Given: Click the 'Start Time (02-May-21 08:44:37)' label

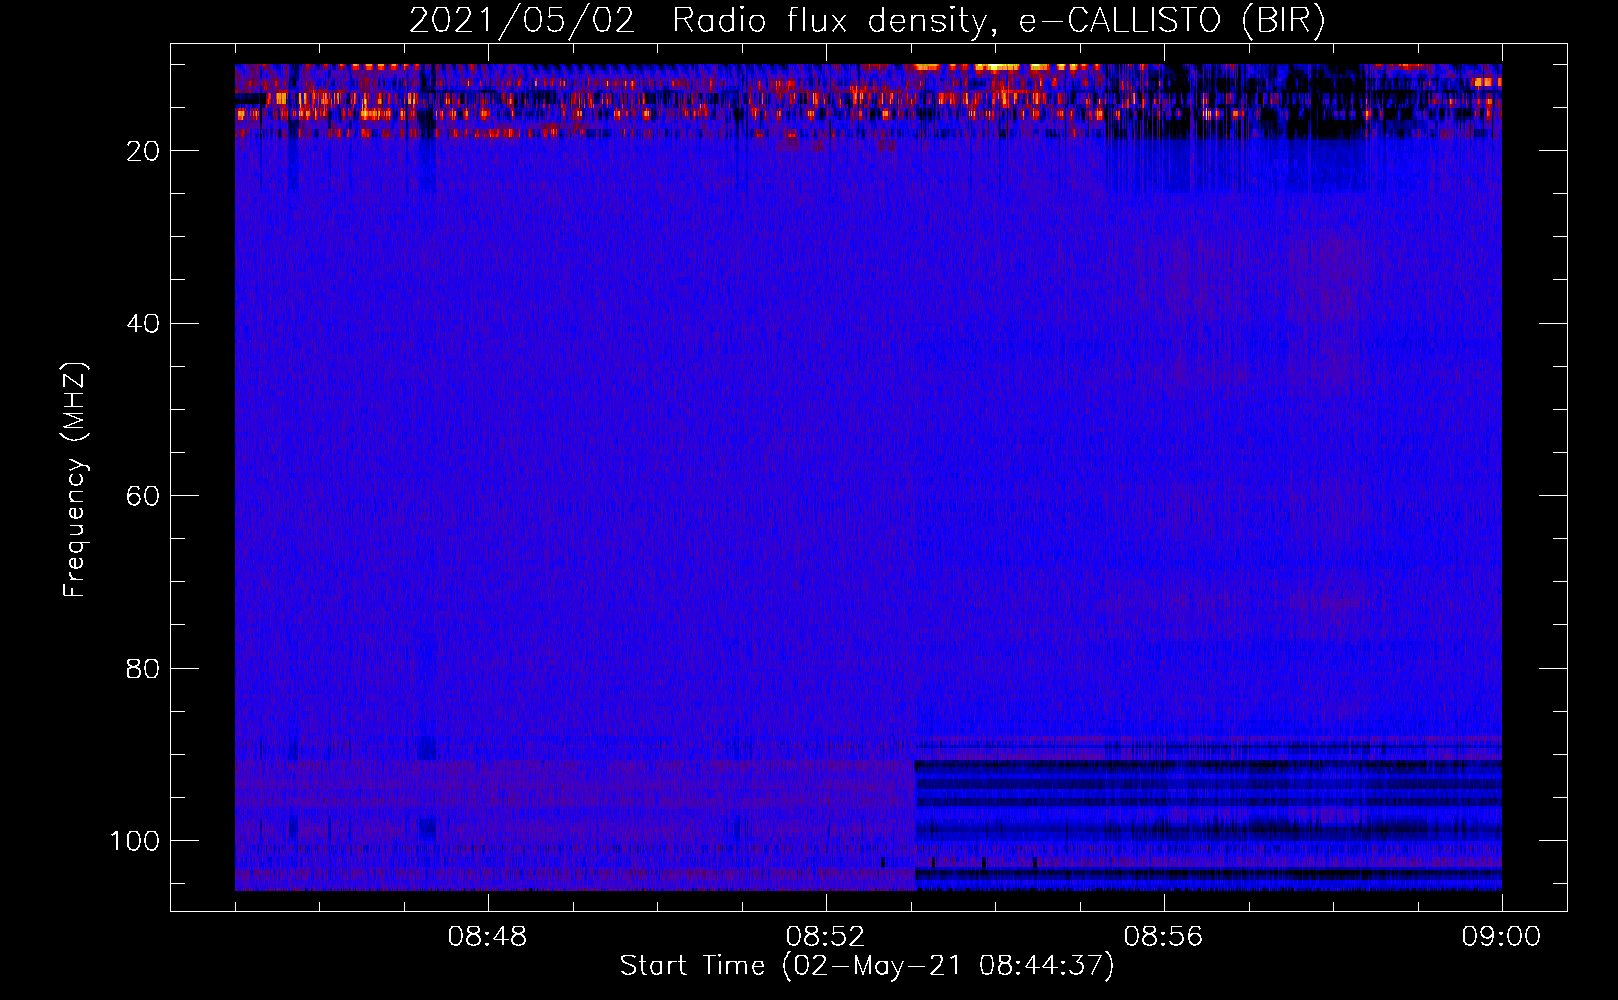Looking at the screenshot, I should tap(867, 966).
